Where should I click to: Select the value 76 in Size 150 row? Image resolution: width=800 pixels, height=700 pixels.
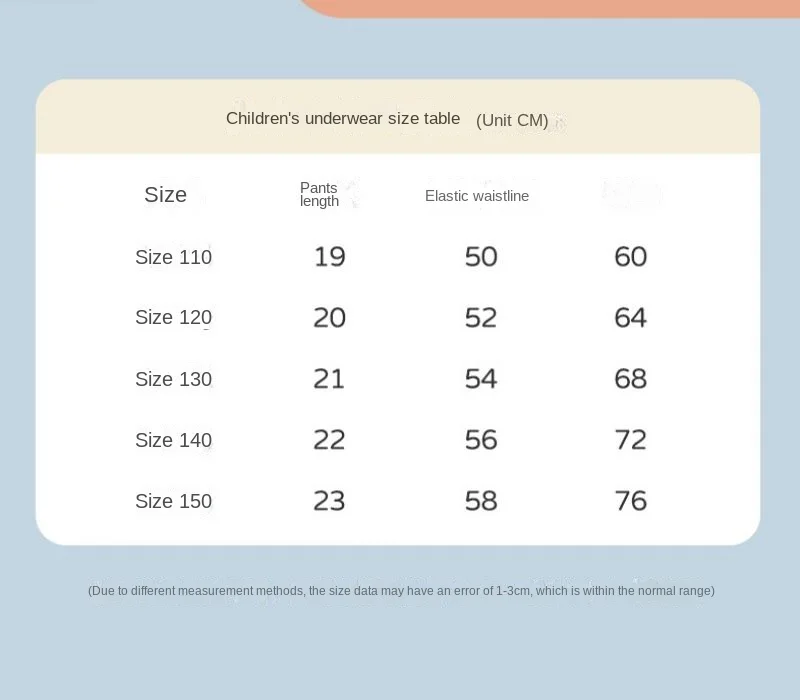point(631,501)
